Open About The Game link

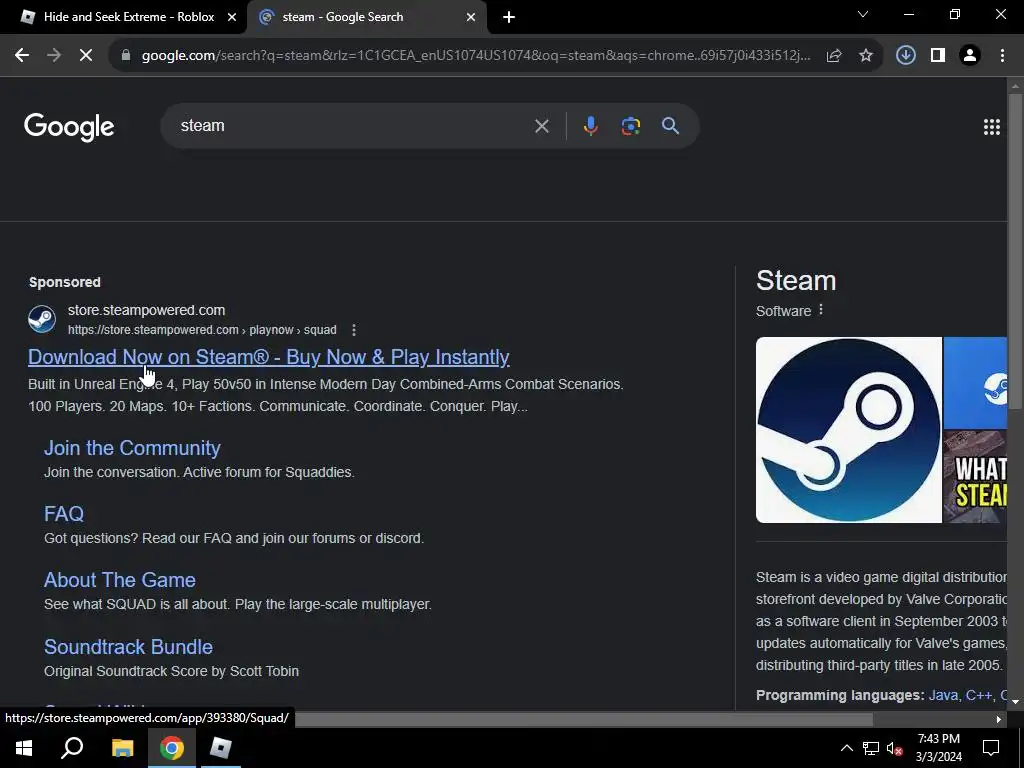click(120, 580)
